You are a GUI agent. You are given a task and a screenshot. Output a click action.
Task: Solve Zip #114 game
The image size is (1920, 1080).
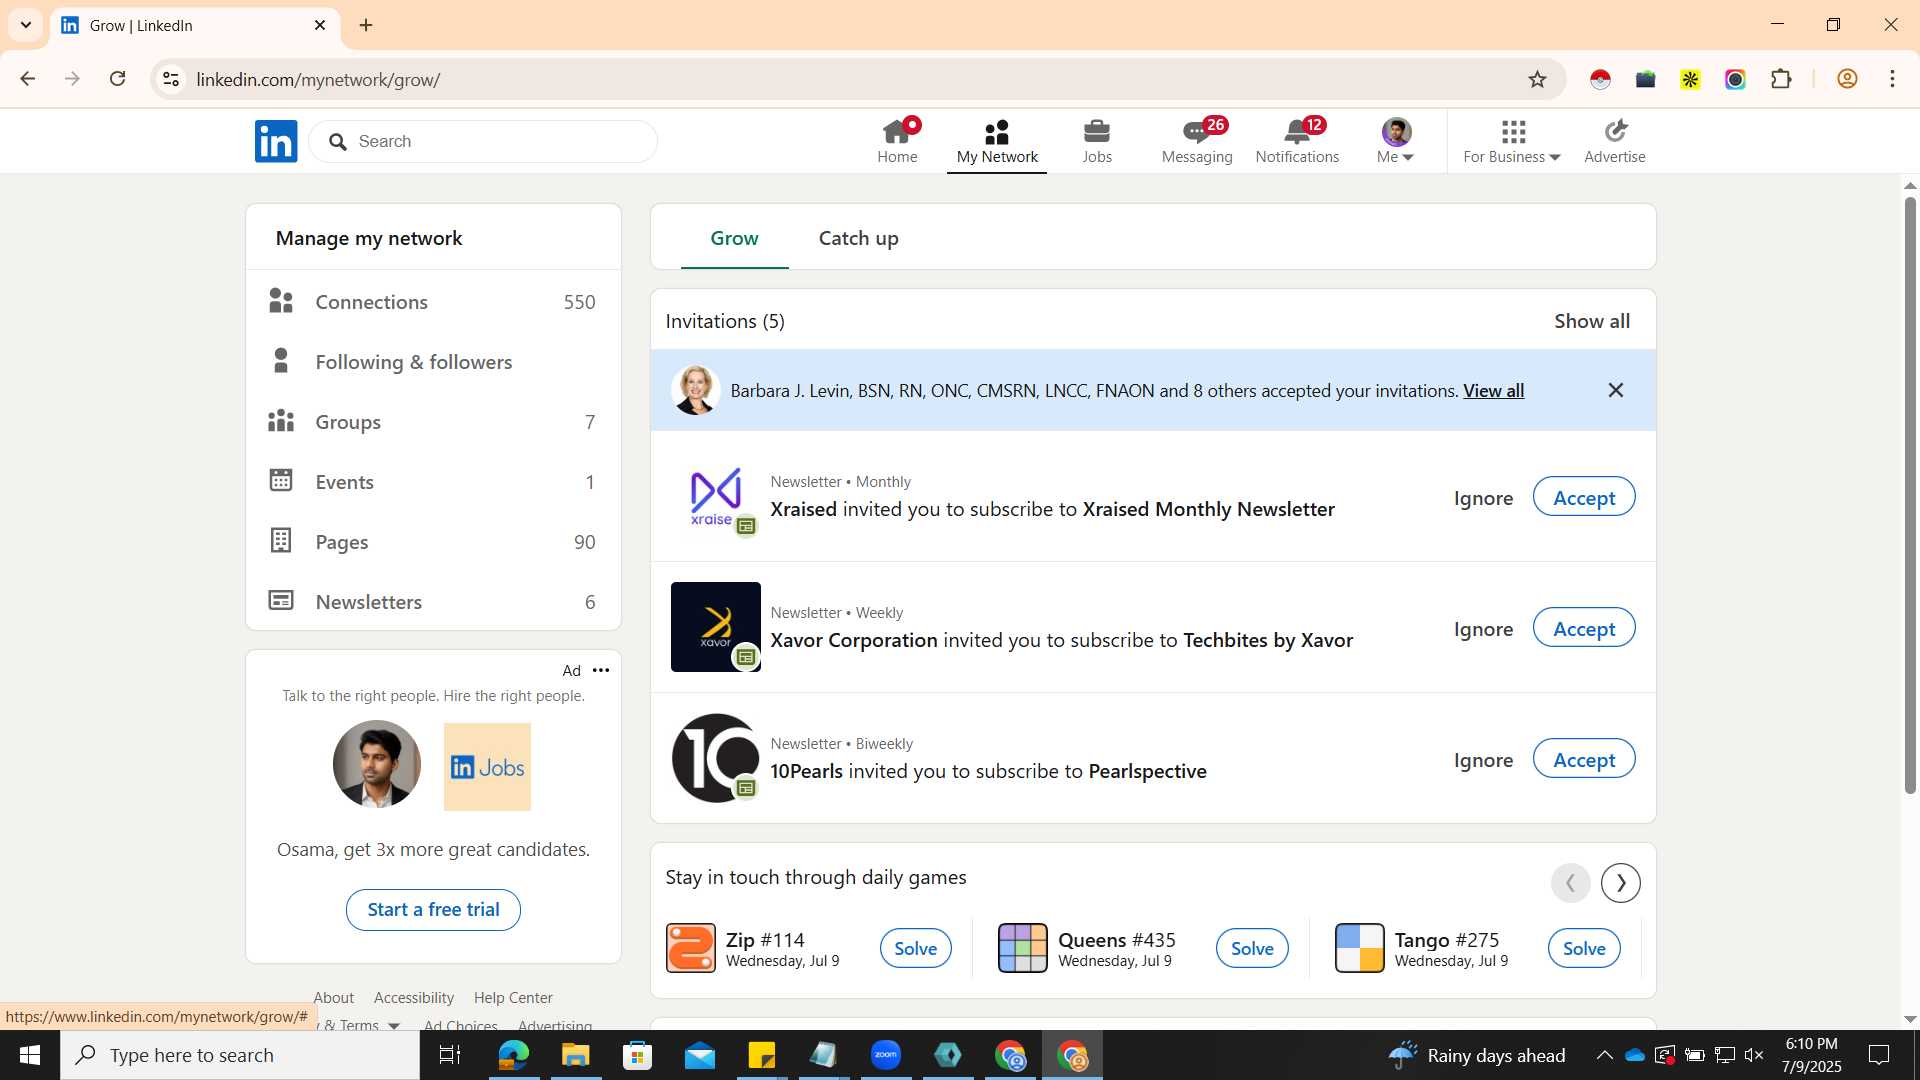tap(915, 948)
